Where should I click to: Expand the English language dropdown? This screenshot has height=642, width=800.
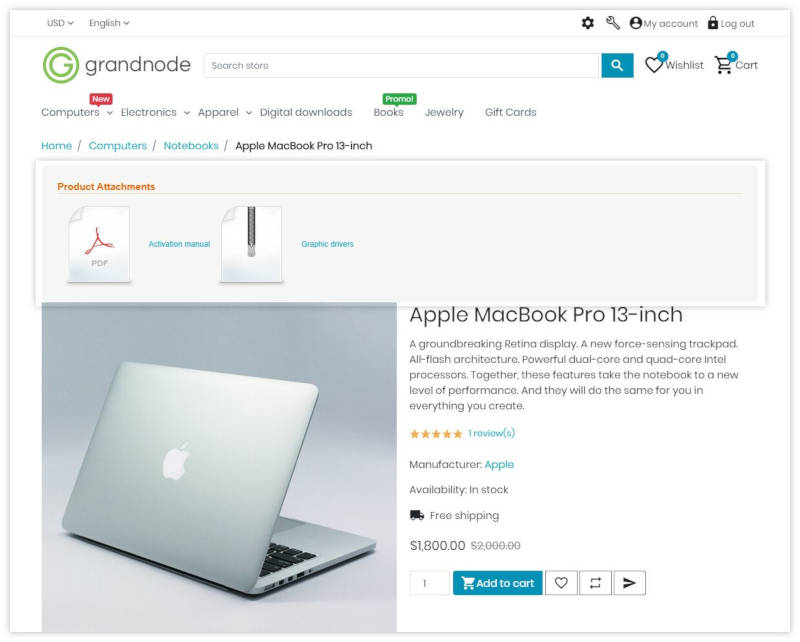click(109, 23)
